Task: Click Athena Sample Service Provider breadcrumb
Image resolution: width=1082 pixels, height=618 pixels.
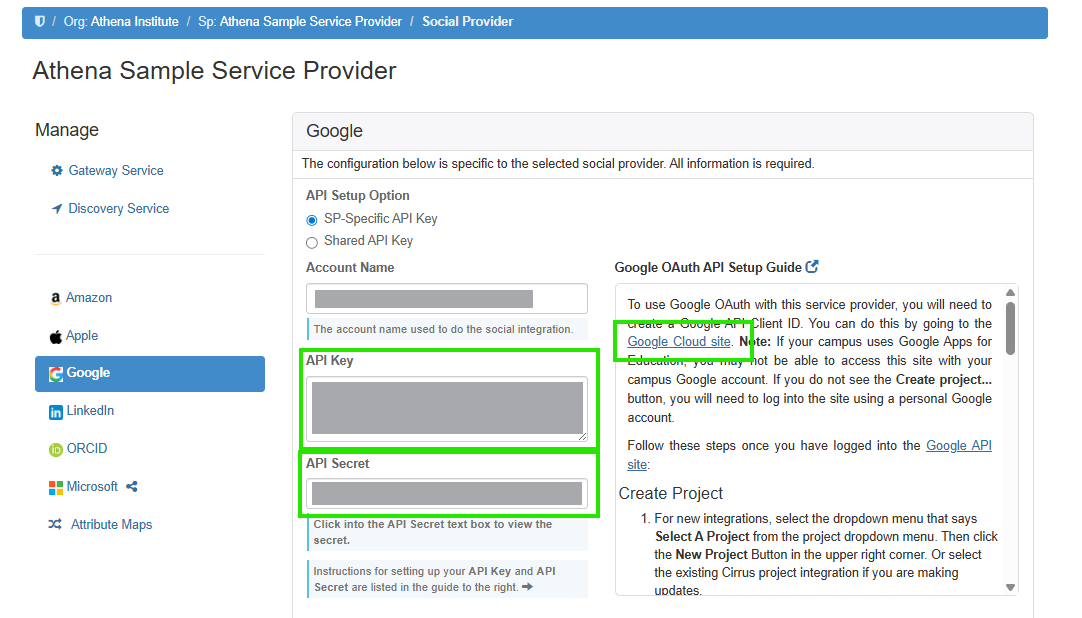Action: (x=310, y=21)
